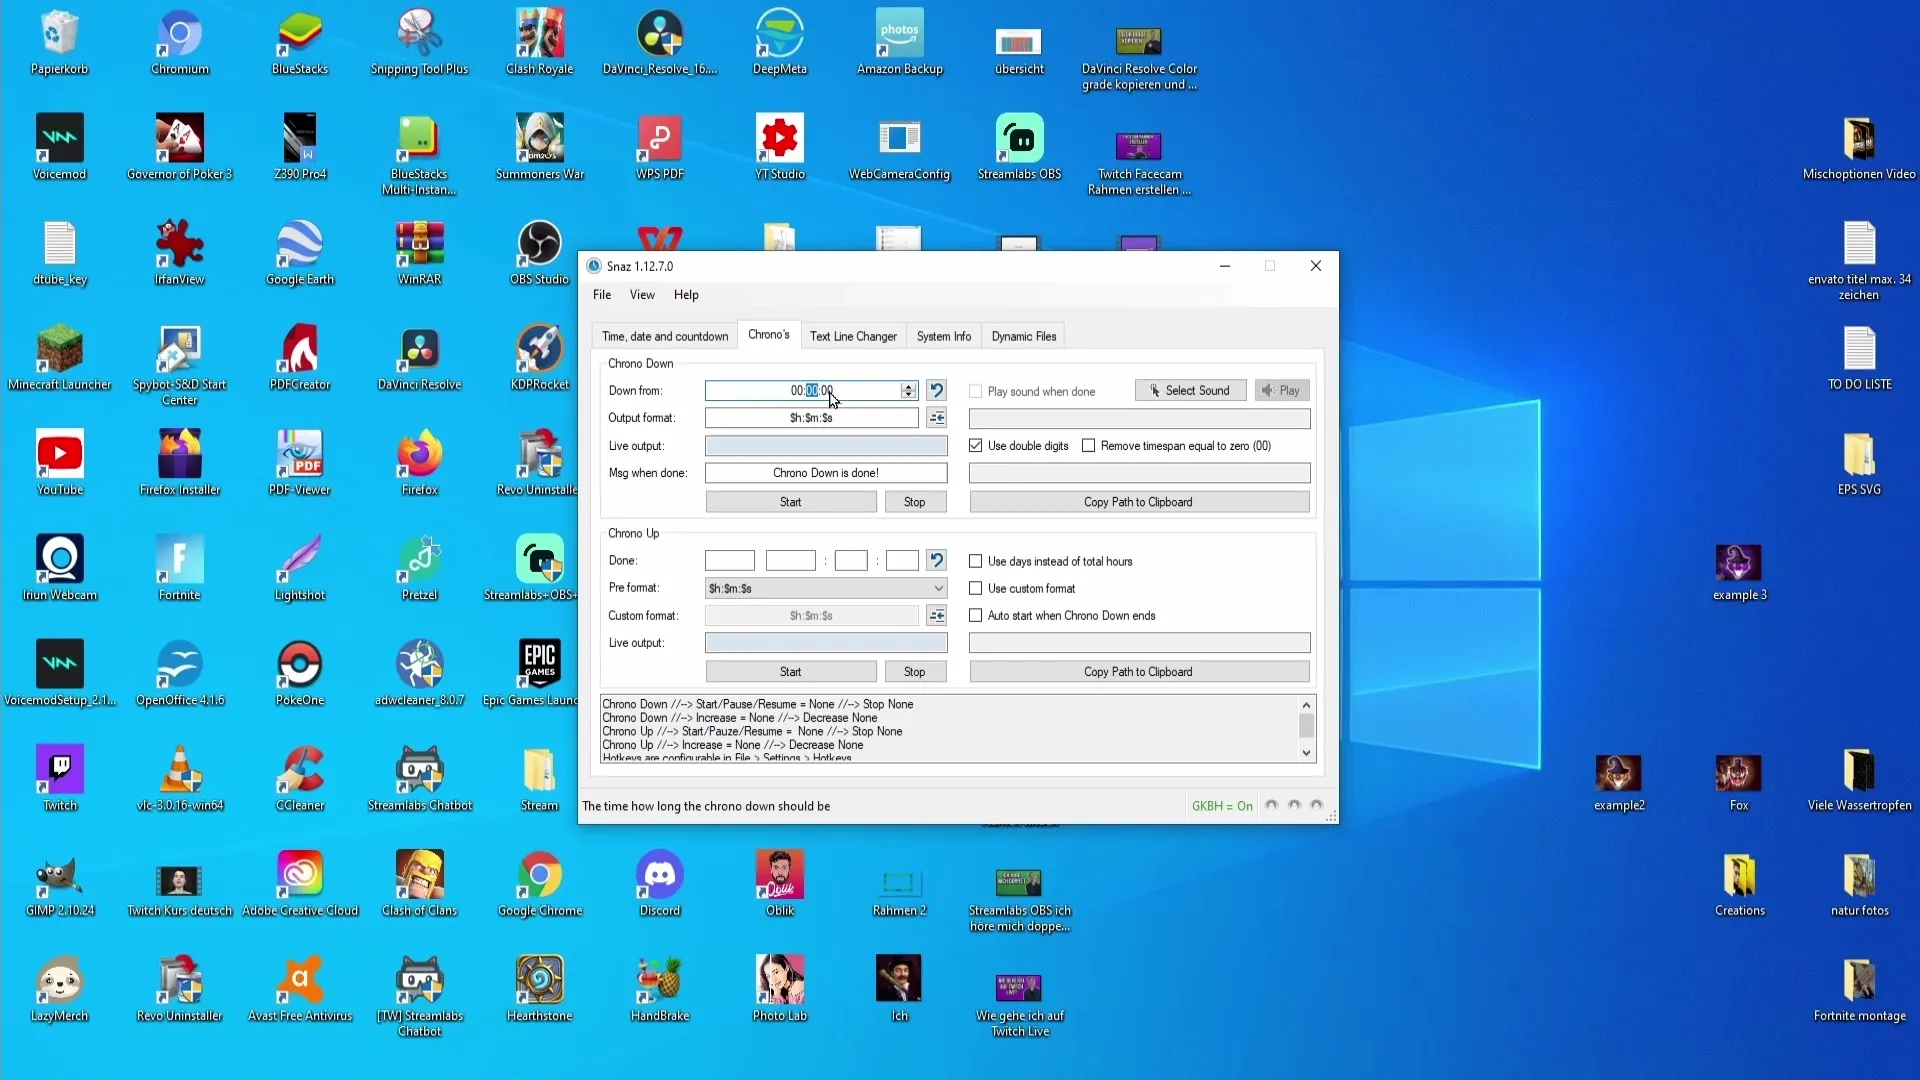Open the Chromium desktop icon
The height and width of the screenshot is (1080, 1920).
180,43
